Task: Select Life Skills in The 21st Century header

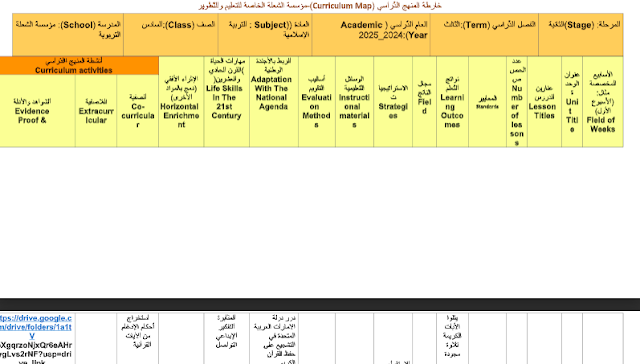Action: coord(227,102)
